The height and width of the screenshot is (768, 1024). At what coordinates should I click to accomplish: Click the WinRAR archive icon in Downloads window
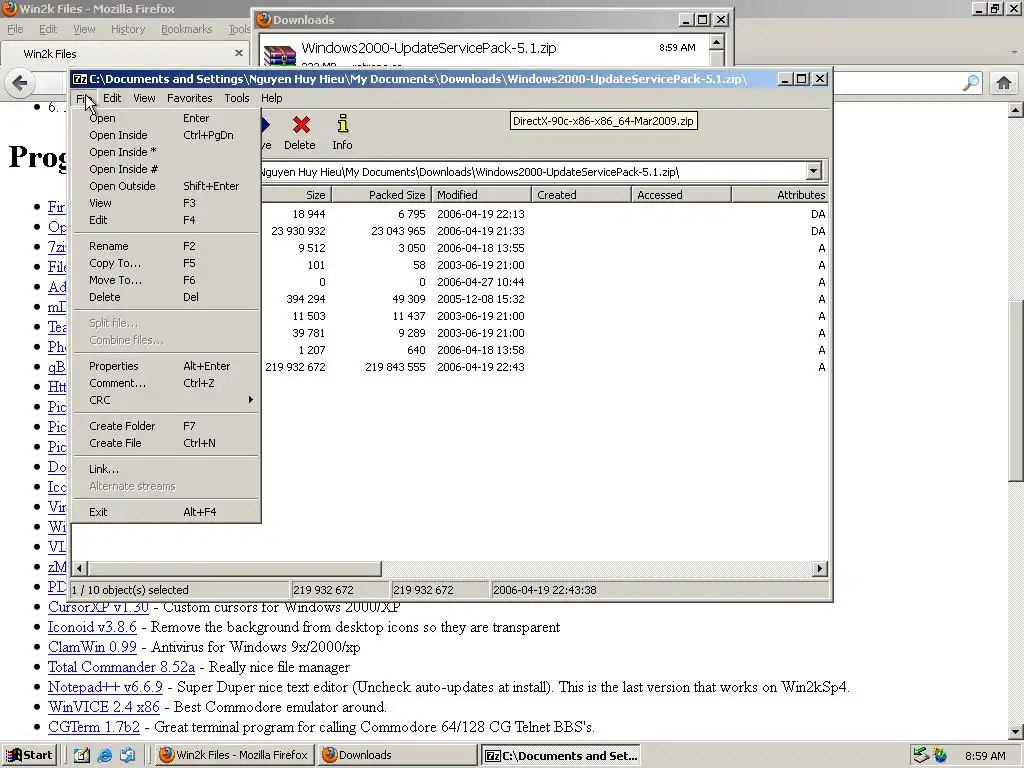(x=280, y=56)
